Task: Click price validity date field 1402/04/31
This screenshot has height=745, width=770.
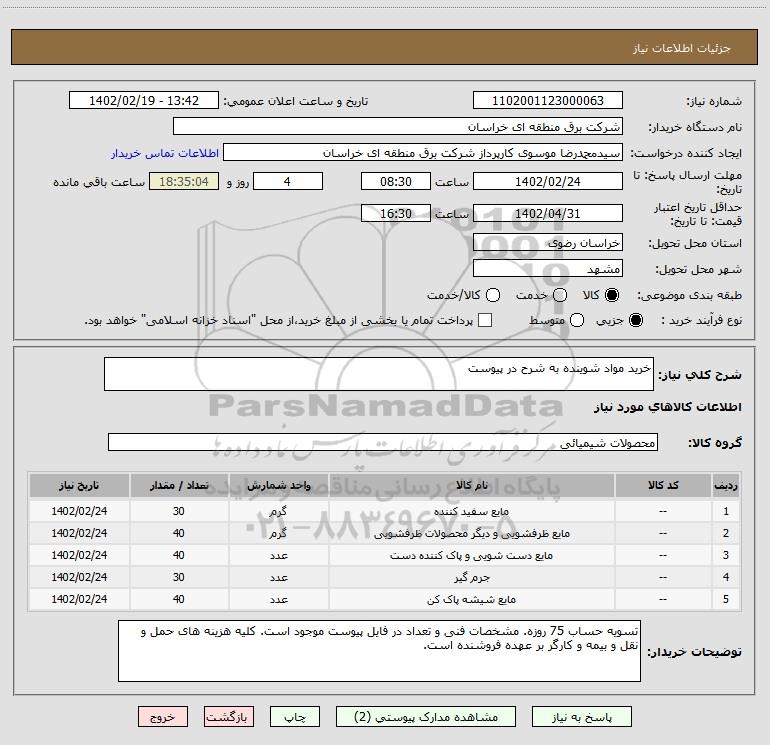Action: 548,214
